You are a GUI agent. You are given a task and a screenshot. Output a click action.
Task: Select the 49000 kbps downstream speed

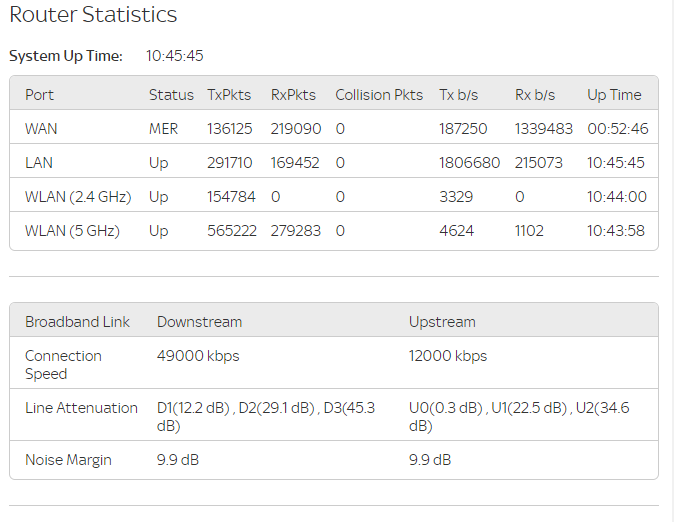[x=198, y=356]
